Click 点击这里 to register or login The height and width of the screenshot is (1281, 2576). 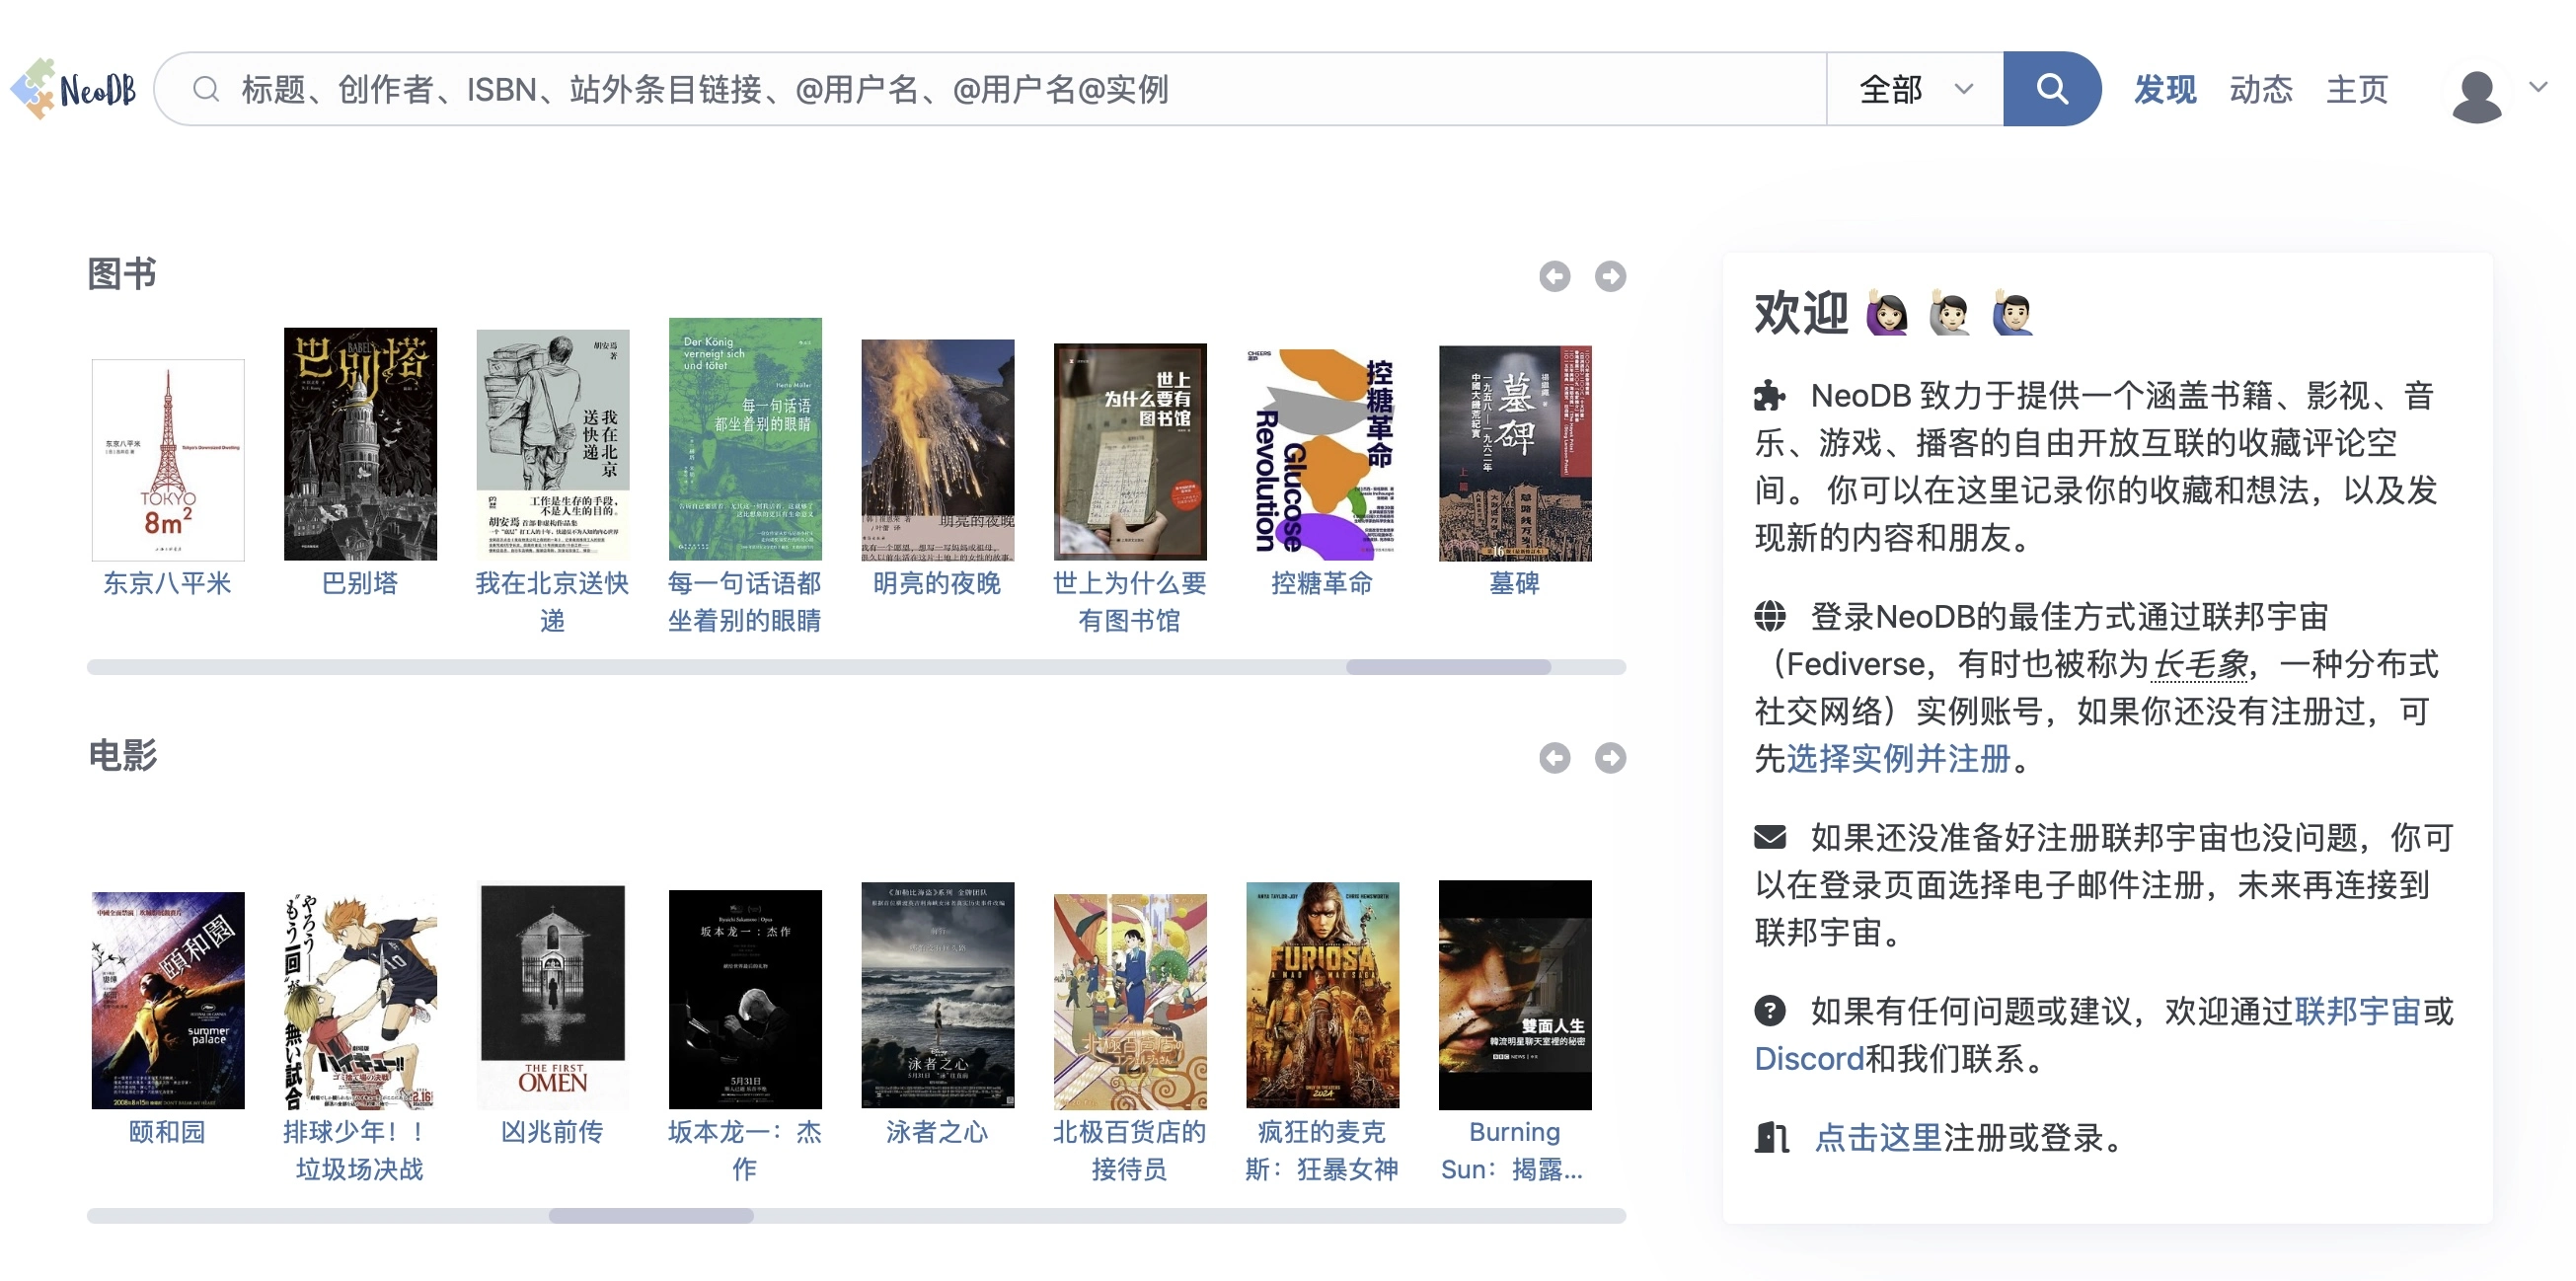tap(1878, 1137)
